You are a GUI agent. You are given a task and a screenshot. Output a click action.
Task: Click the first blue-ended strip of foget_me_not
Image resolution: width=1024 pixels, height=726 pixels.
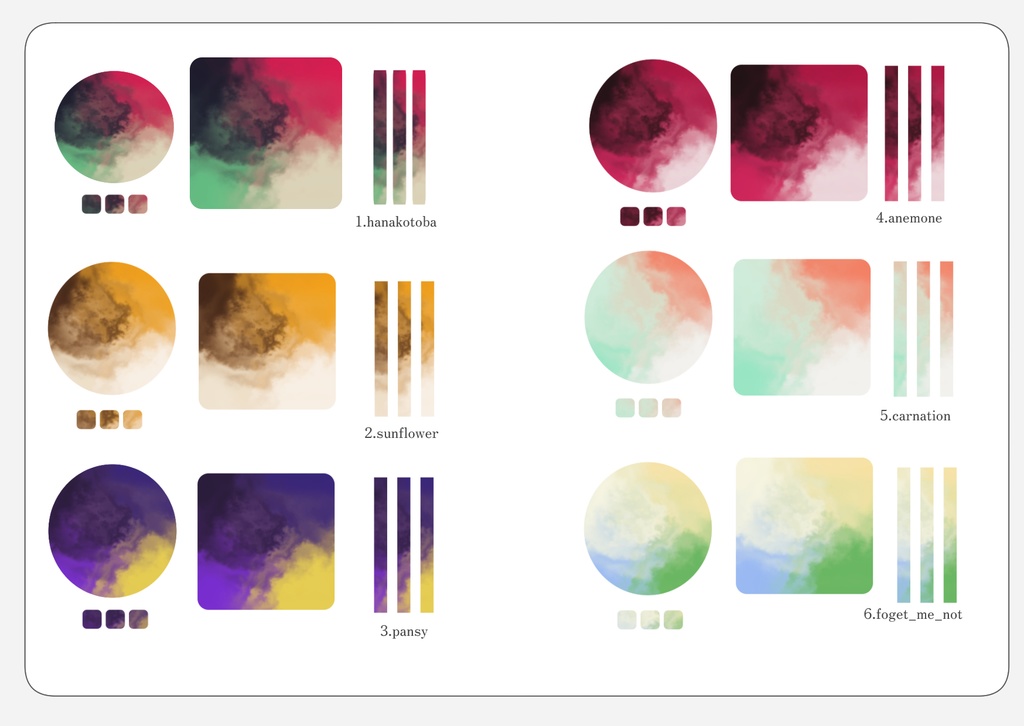tap(904, 535)
